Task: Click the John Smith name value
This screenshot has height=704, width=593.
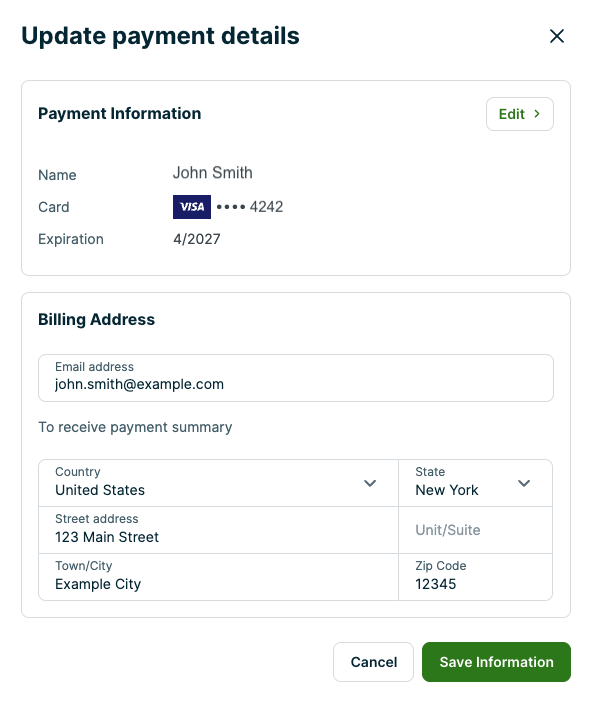Action: click(x=213, y=173)
